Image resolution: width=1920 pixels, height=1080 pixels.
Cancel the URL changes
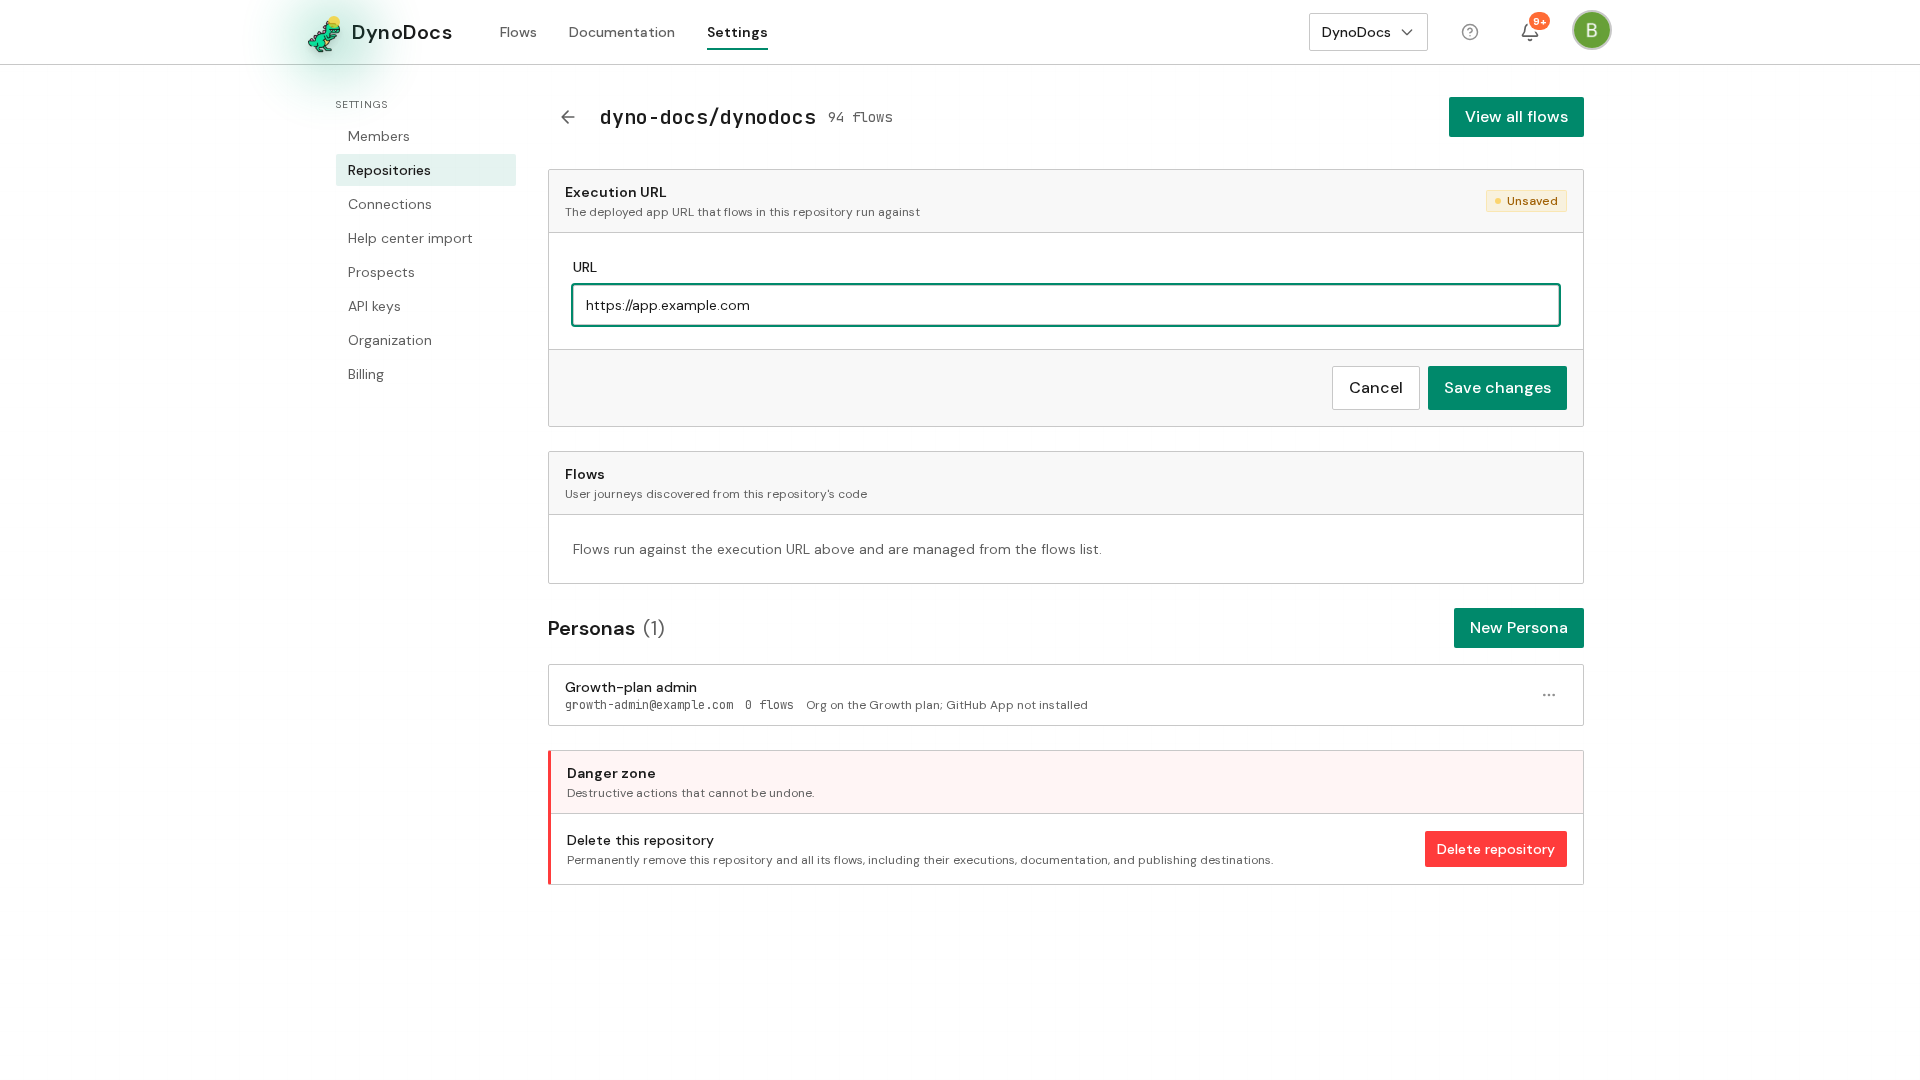pos(1376,388)
